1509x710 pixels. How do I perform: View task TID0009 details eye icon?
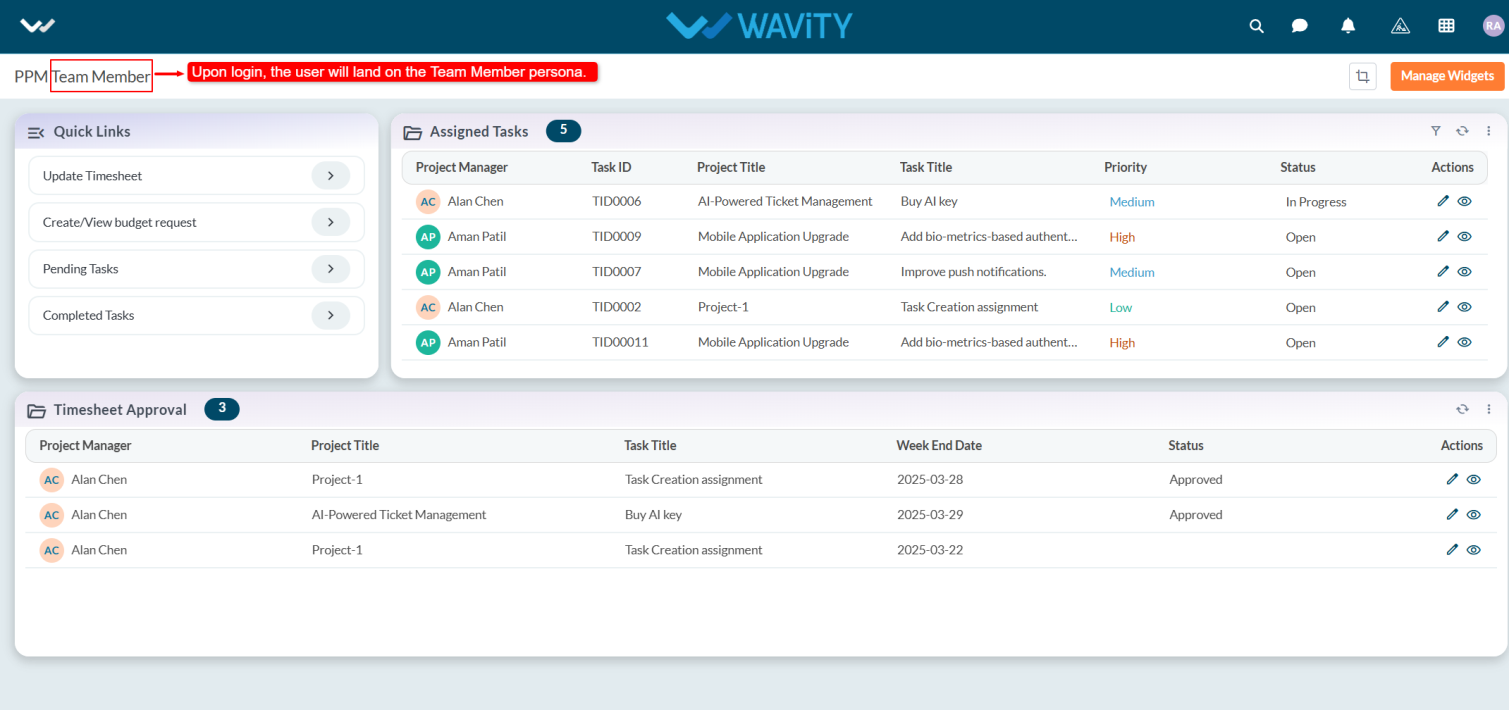point(1464,236)
